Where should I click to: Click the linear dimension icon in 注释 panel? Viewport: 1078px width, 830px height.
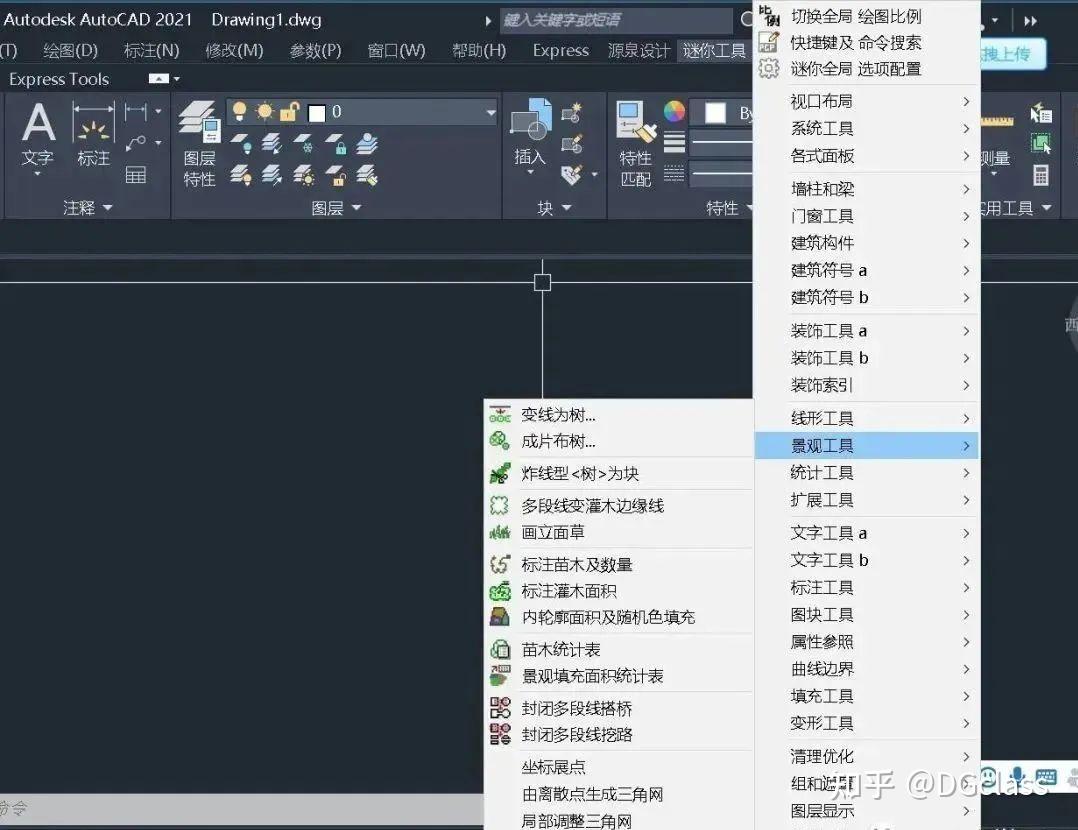[x=135, y=111]
